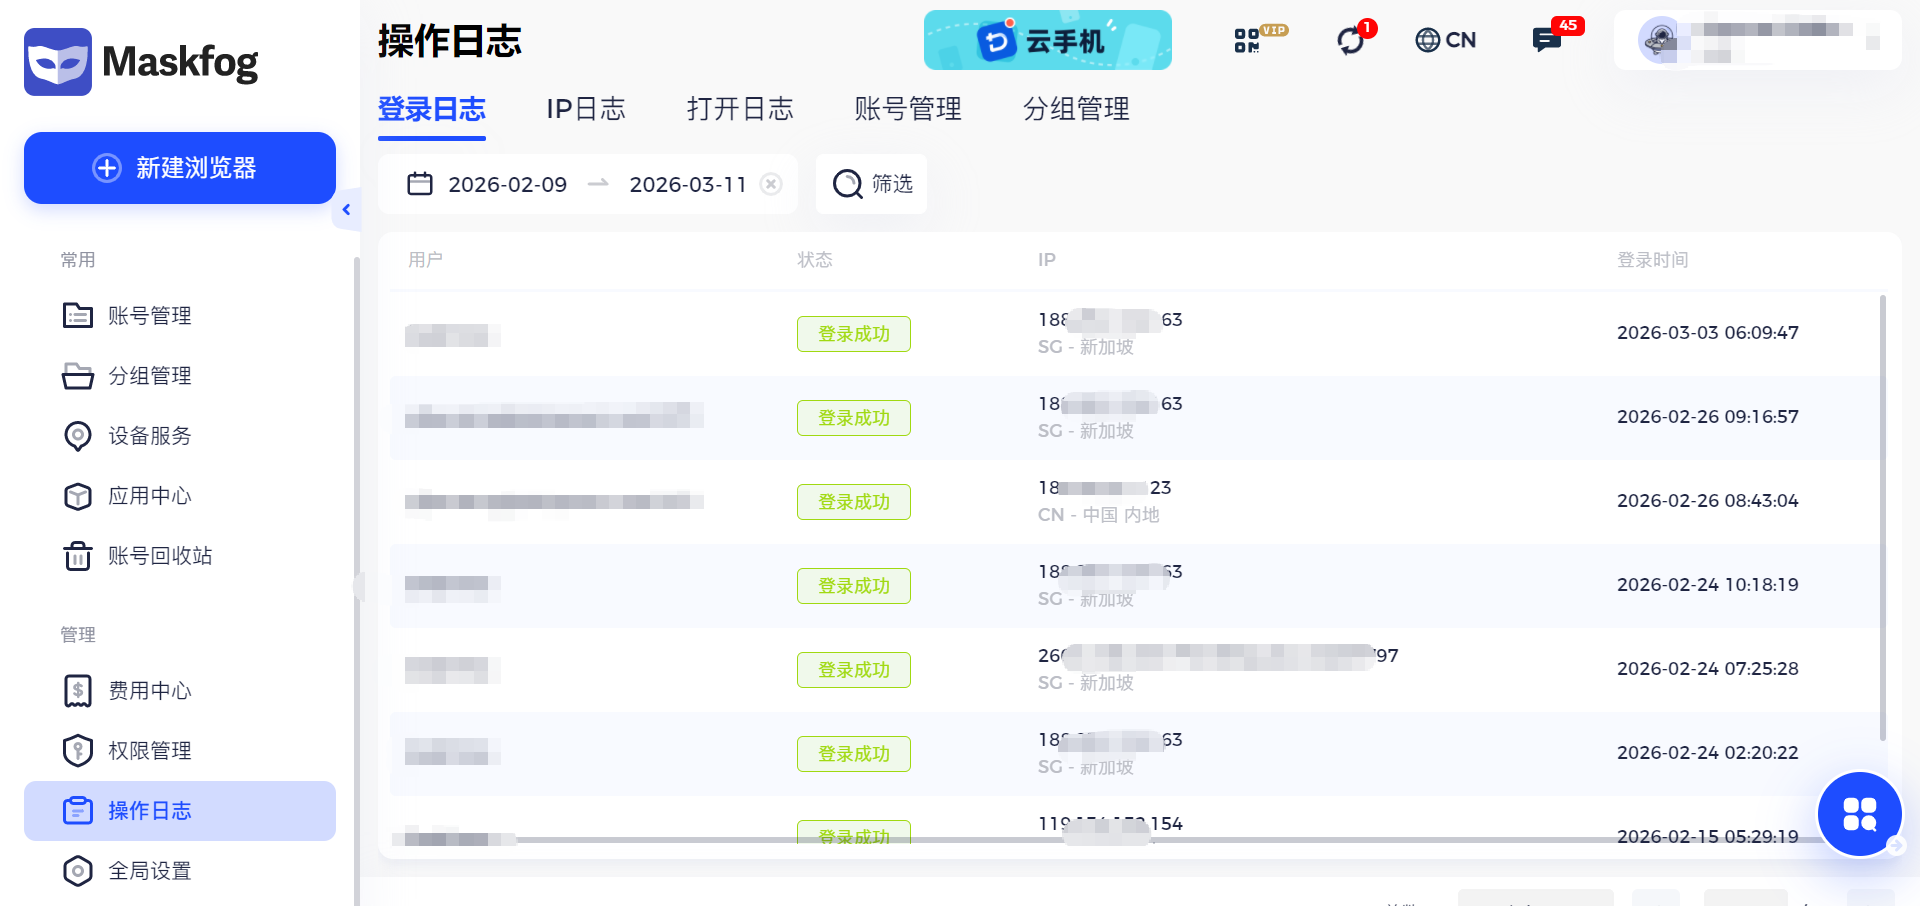Clear the date range filter
Viewport: 1920px width, 906px height.
[x=771, y=184]
